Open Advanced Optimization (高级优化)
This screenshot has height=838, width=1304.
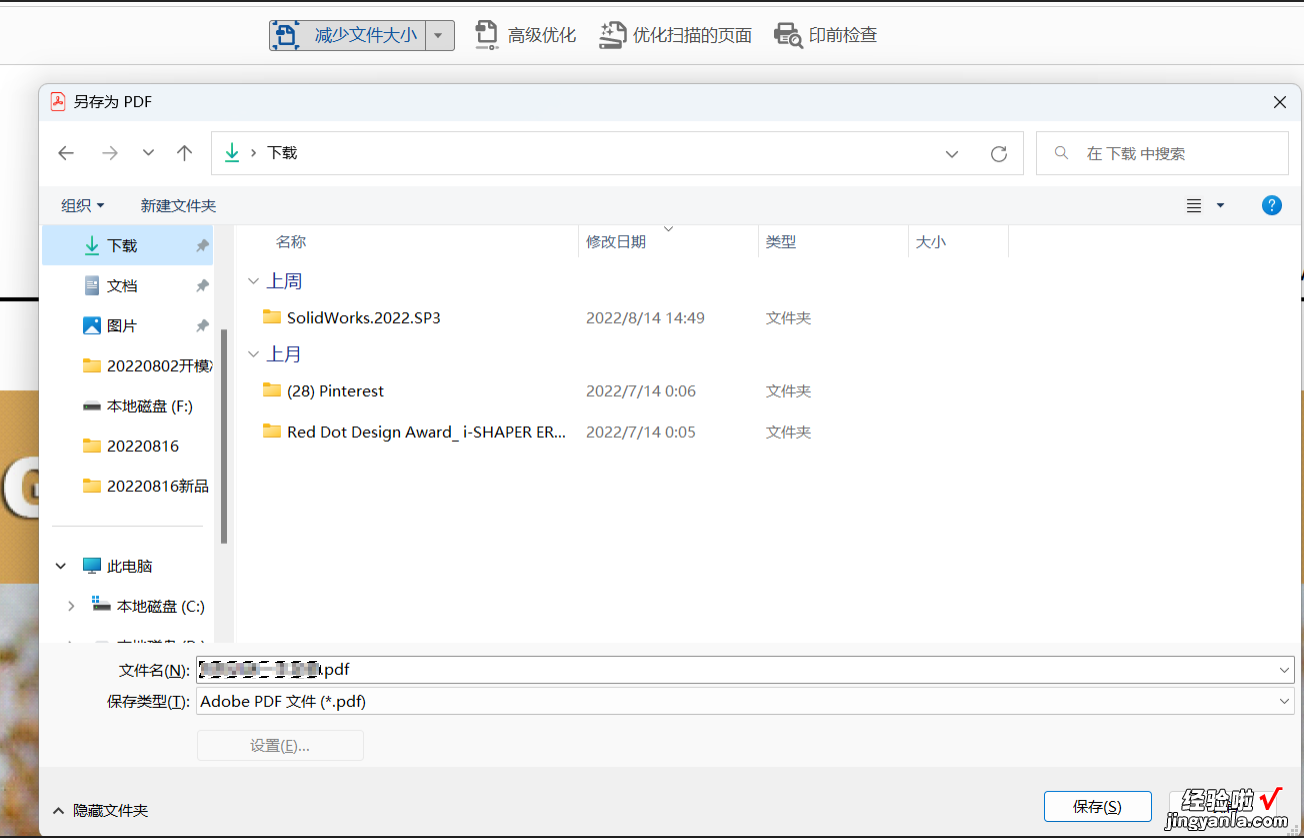(x=525, y=35)
